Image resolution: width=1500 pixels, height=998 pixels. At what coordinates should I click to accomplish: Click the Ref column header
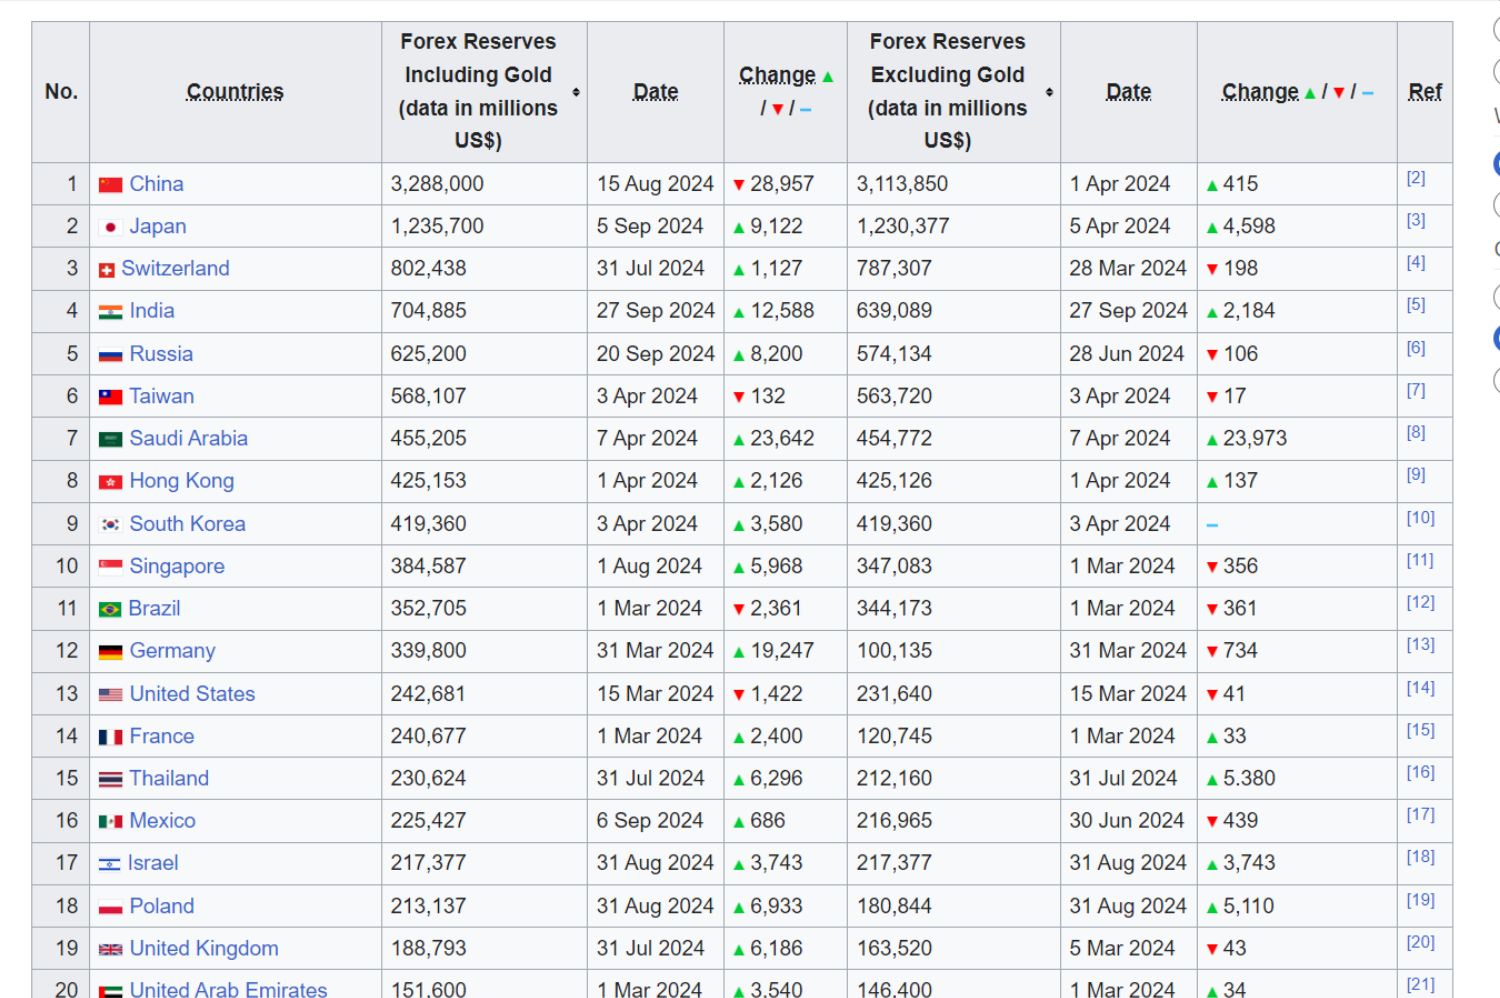click(x=1424, y=92)
